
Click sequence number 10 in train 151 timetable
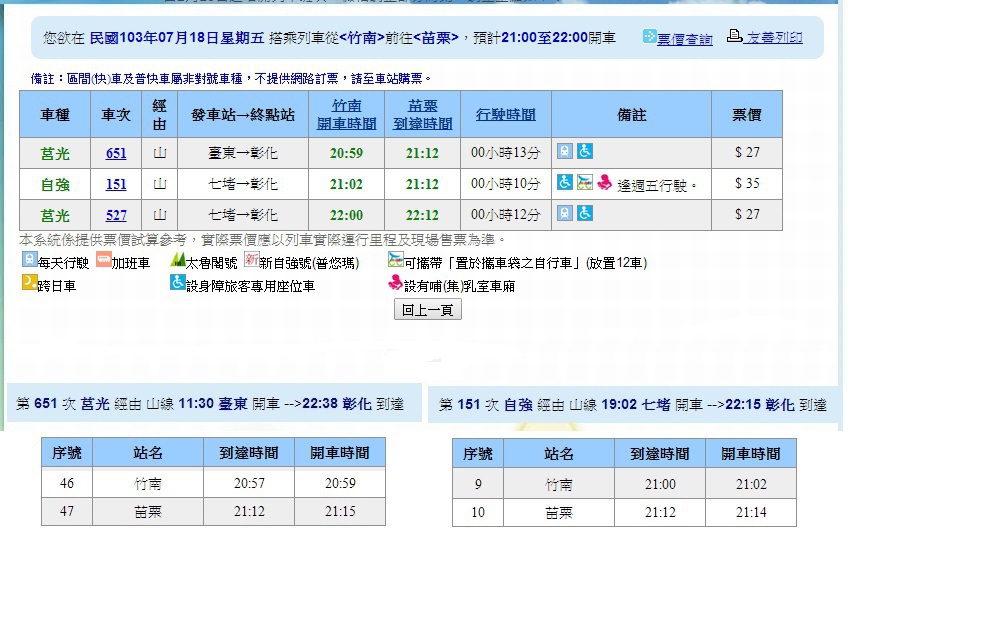478,513
